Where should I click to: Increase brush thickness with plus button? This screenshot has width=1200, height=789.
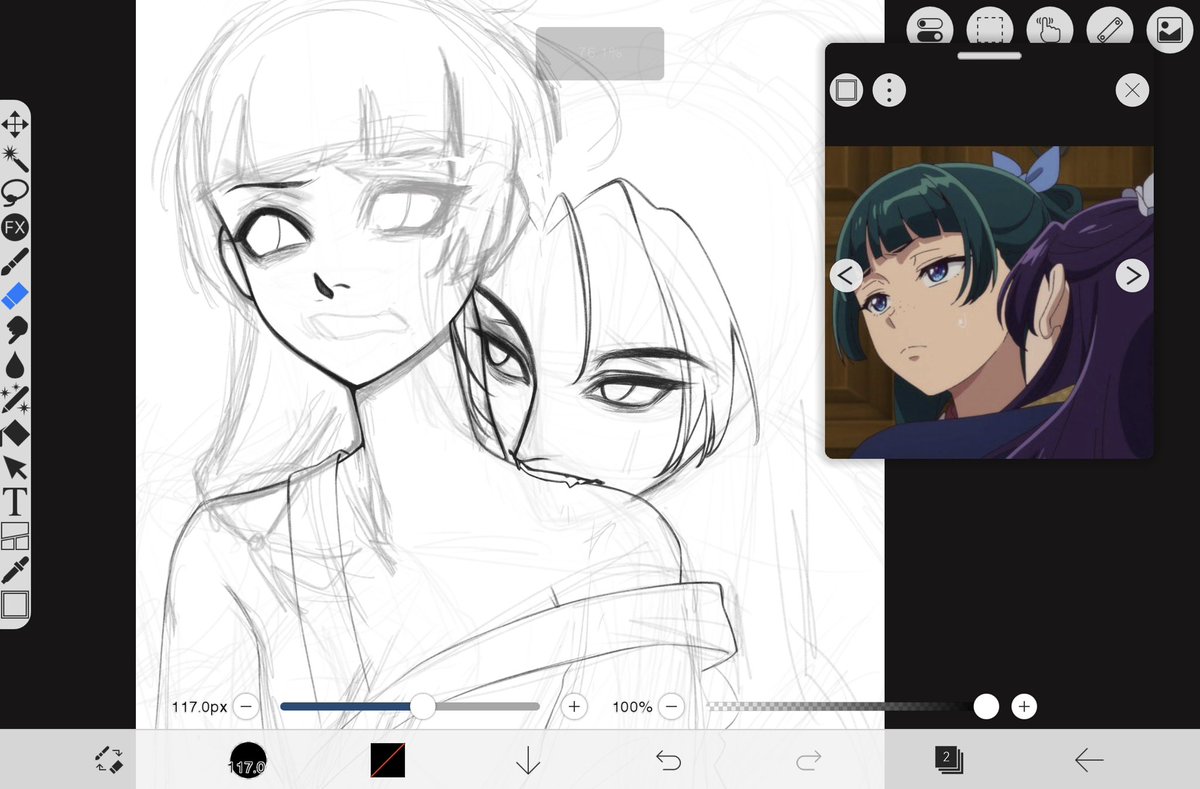click(x=574, y=707)
